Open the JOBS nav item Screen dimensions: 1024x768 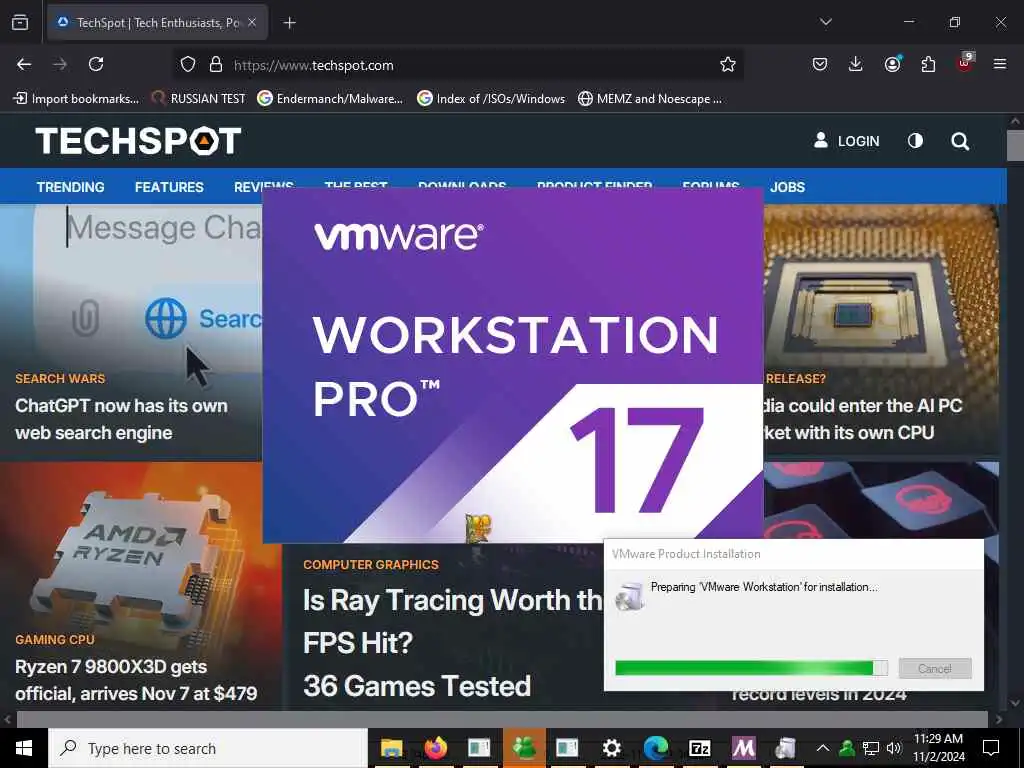787,187
